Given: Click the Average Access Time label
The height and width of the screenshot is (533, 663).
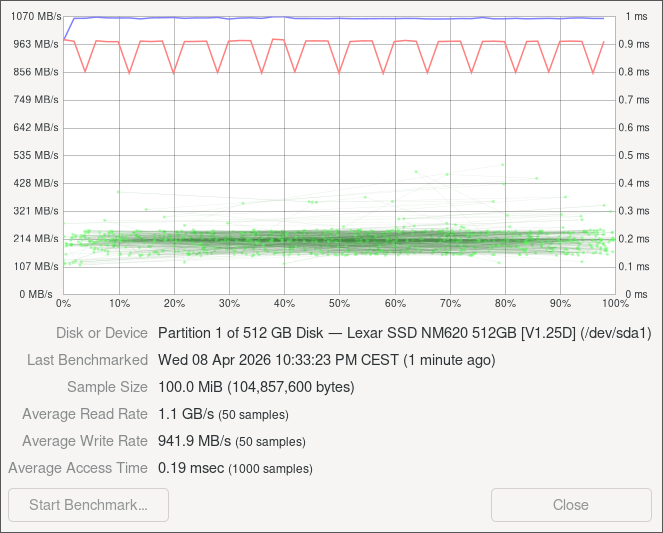Looking at the screenshot, I should (78, 468).
